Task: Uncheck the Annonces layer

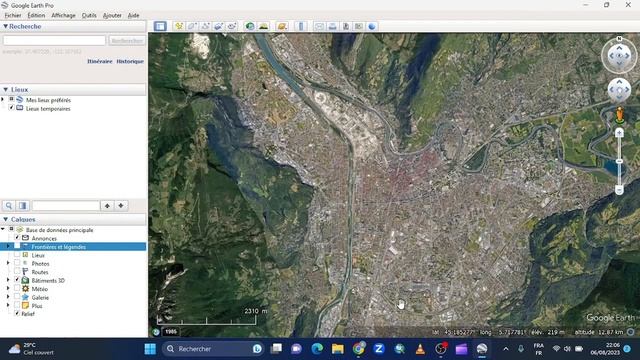Action: point(17,238)
